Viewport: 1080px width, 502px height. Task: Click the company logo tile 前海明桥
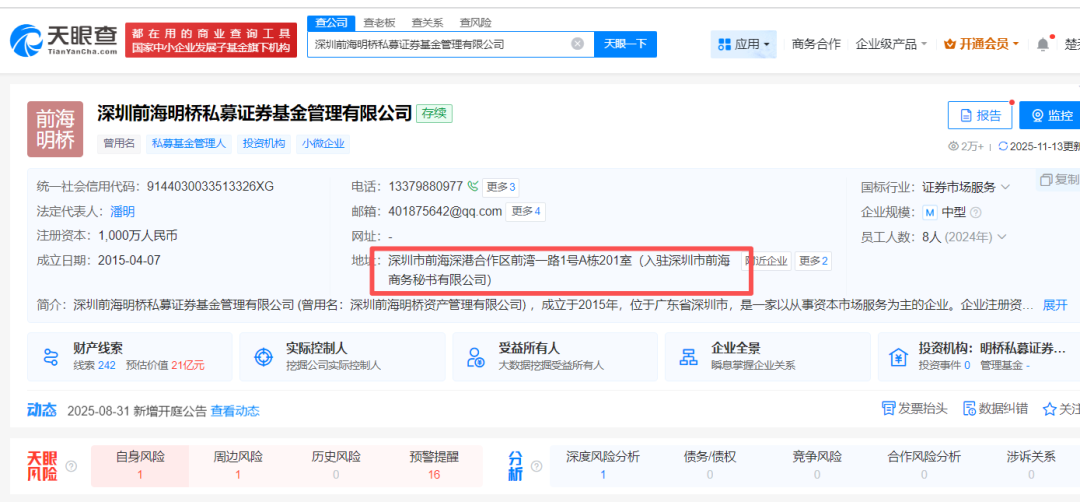pyautogui.click(x=55, y=129)
